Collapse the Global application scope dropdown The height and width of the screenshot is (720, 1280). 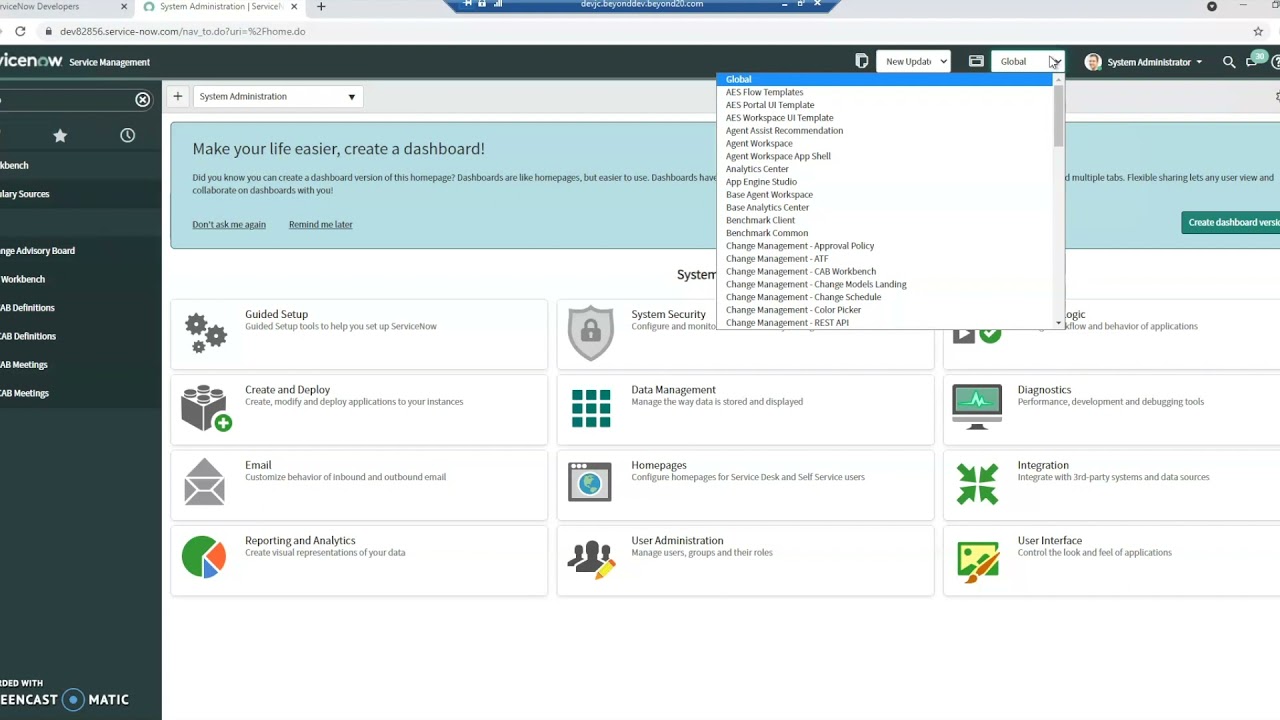coord(1027,61)
